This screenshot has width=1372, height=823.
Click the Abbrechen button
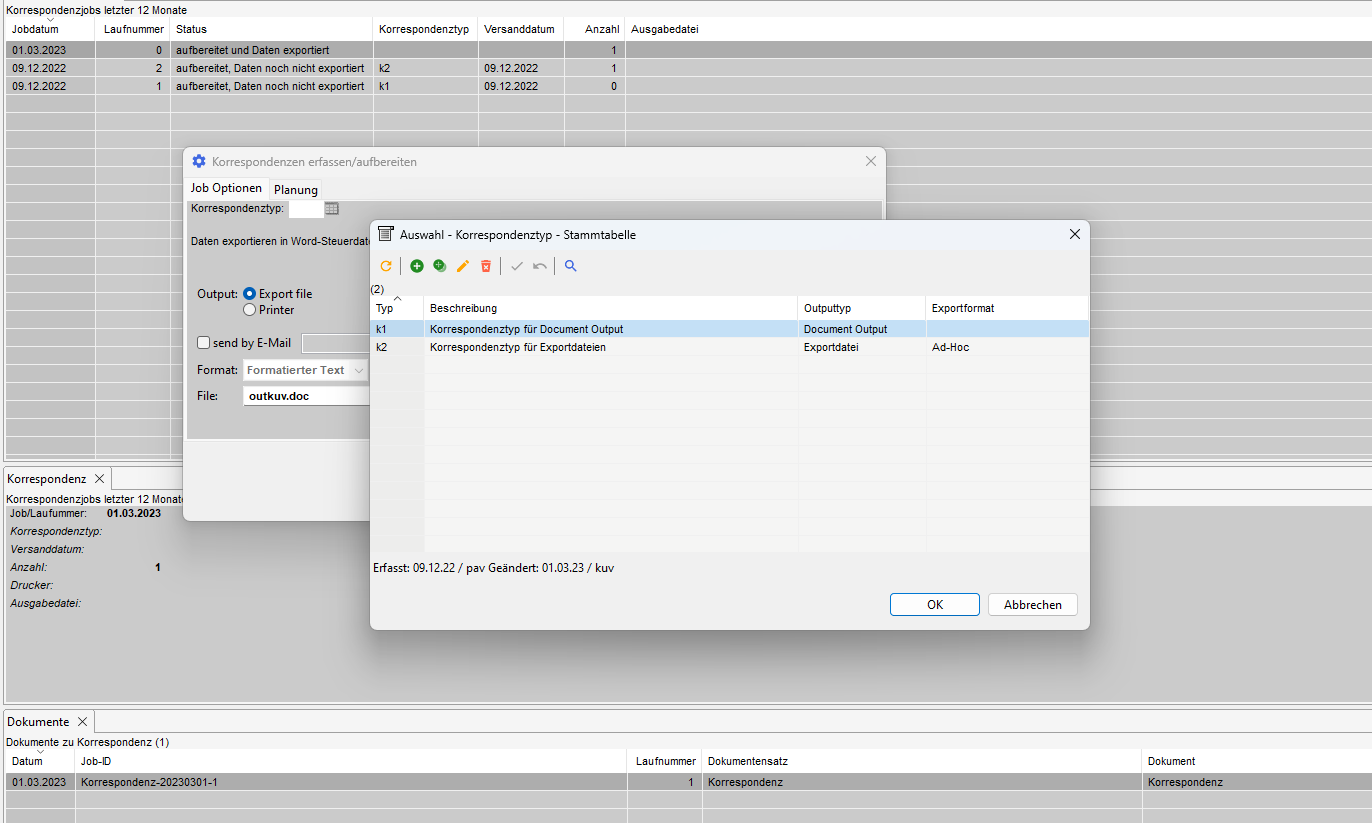point(1032,604)
